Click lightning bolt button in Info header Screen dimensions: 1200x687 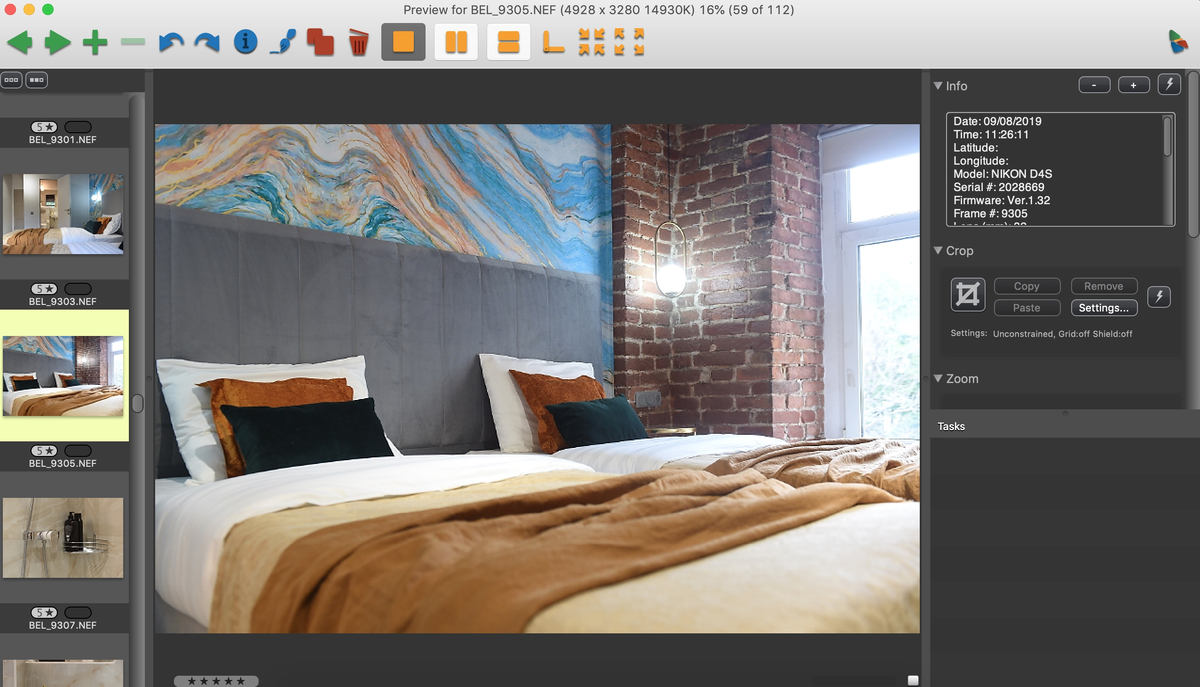1169,85
